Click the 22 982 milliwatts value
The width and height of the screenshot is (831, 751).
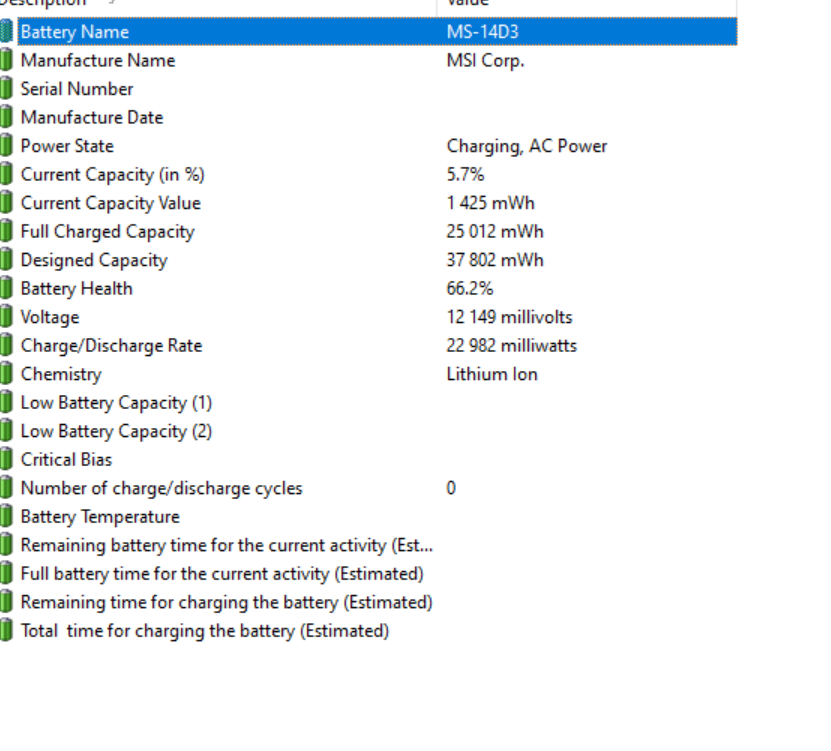511,346
